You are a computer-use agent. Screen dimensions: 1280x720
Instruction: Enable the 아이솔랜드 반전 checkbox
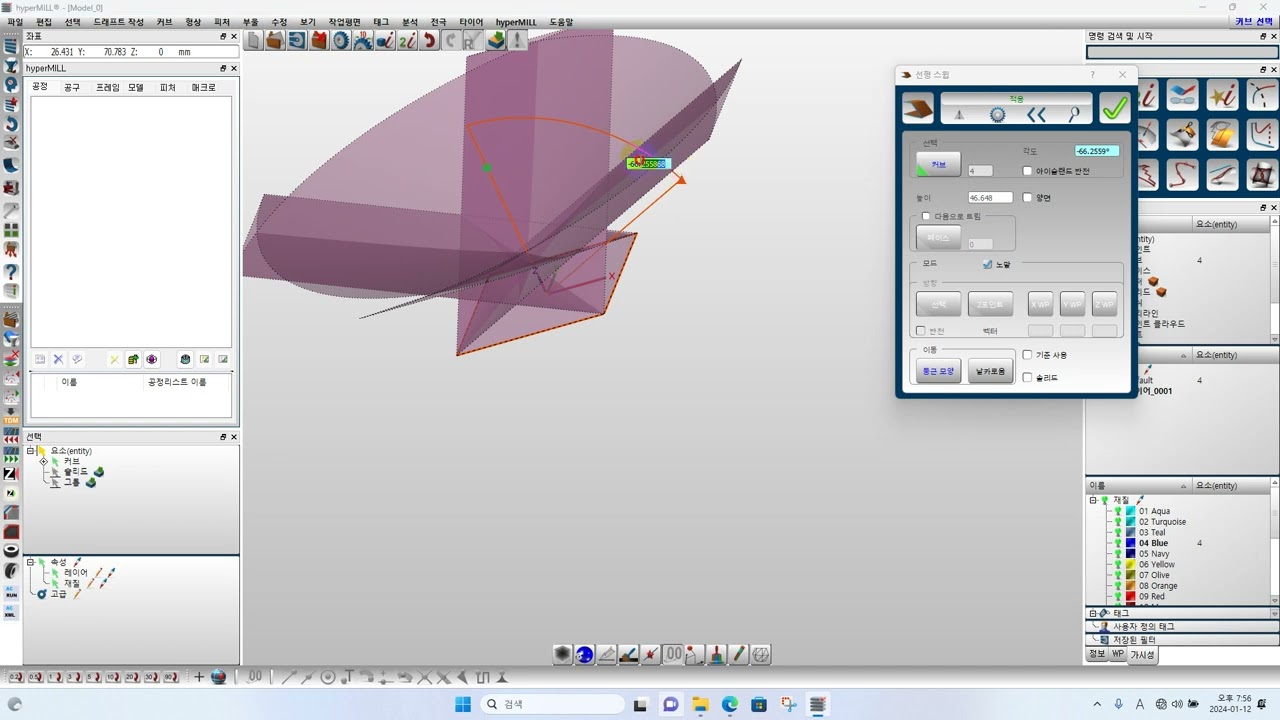(x=1027, y=171)
